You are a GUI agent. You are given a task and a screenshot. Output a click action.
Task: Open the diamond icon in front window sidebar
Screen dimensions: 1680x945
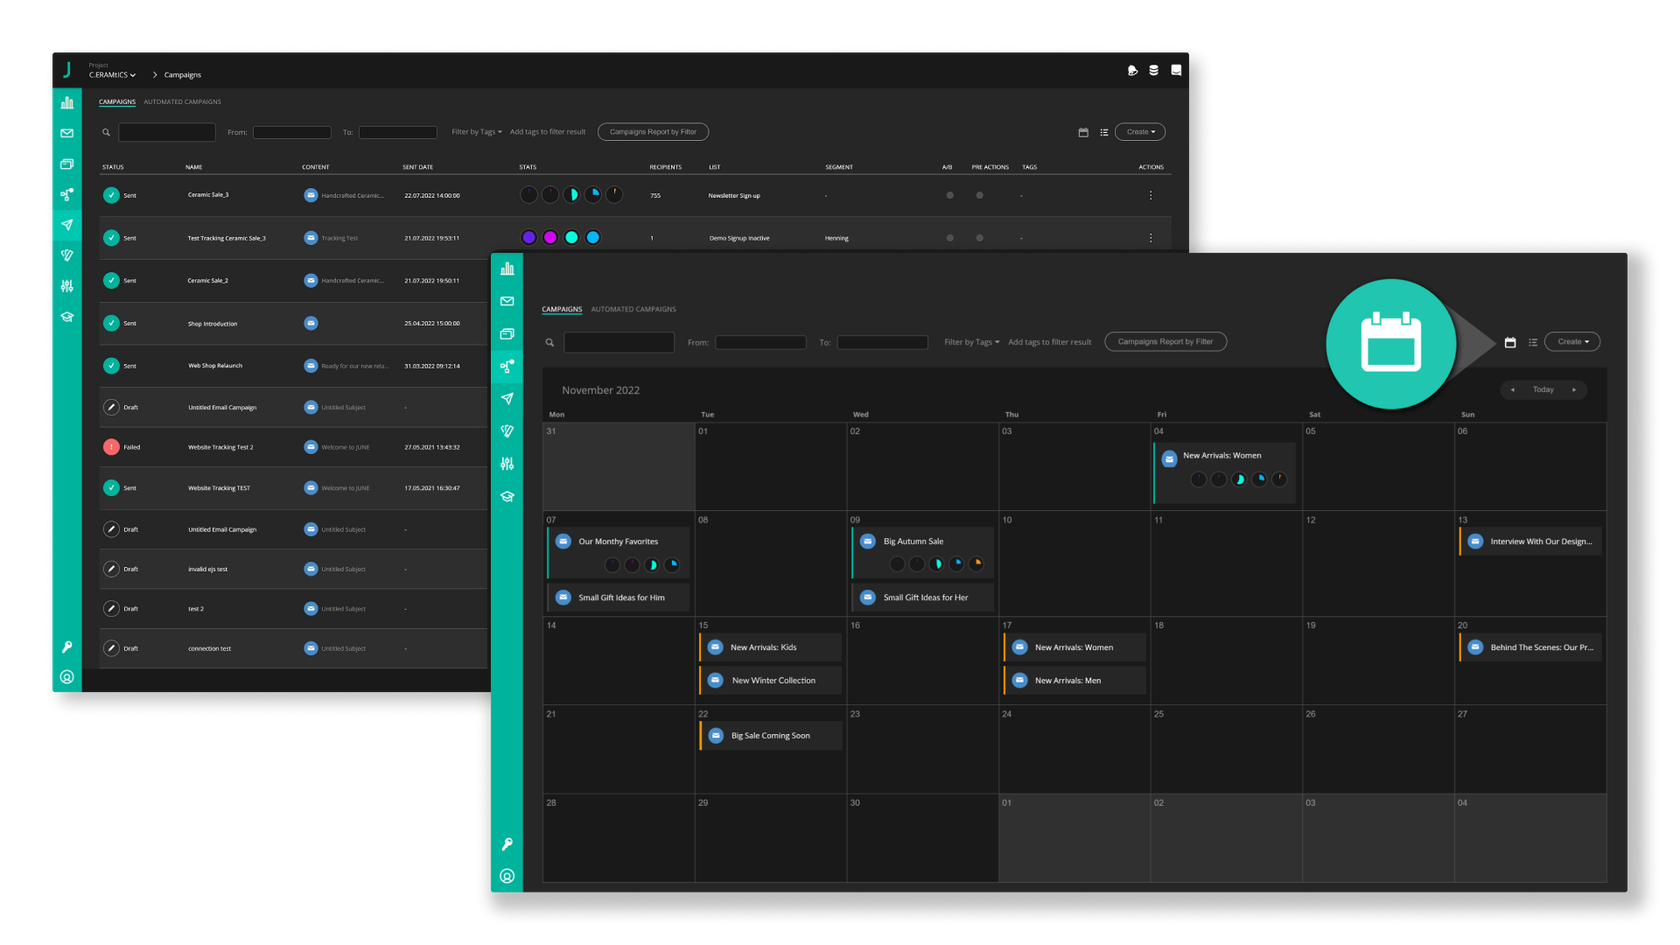click(x=507, y=431)
